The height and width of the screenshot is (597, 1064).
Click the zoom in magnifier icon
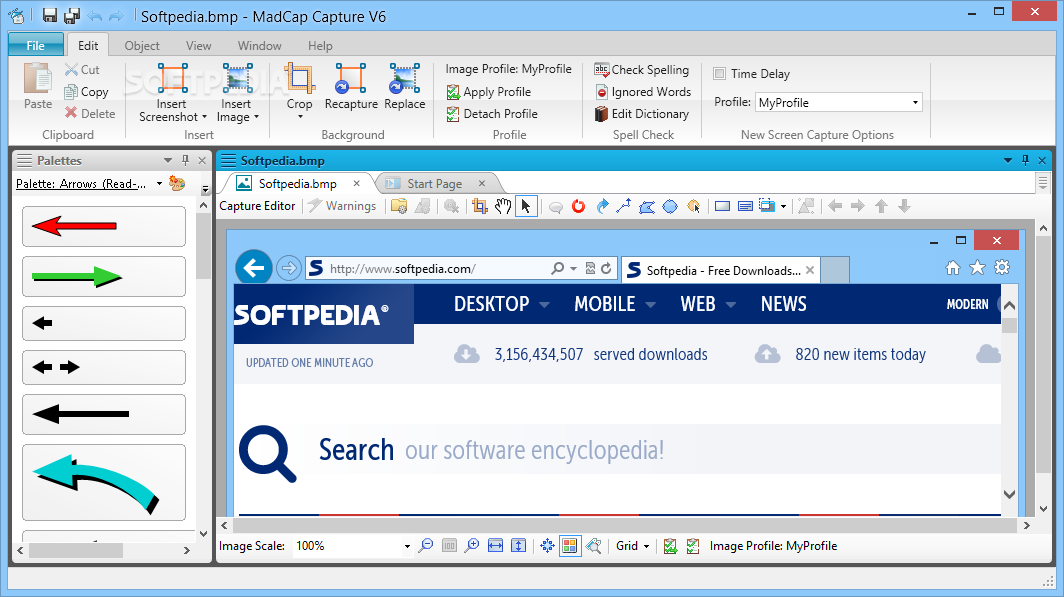[x=472, y=545]
